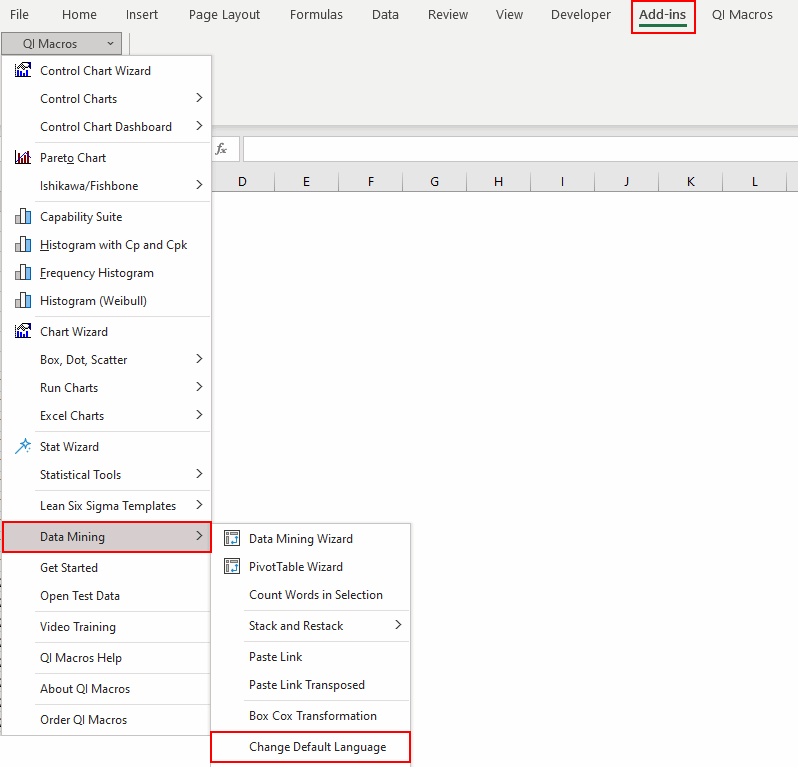Image resolution: width=798 pixels, height=767 pixels.
Task: Click the Histogram with Cp and Cpk icon
Action: tap(23, 244)
